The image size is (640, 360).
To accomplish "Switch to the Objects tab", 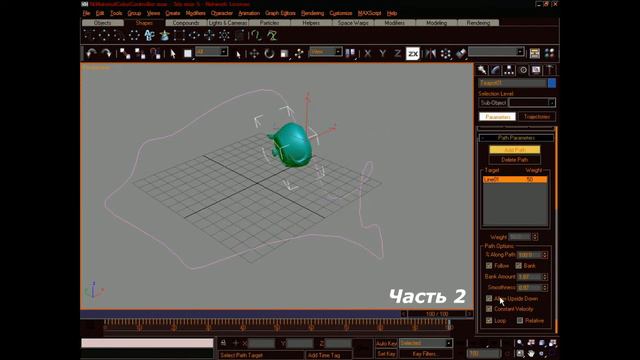I will point(102,23).
